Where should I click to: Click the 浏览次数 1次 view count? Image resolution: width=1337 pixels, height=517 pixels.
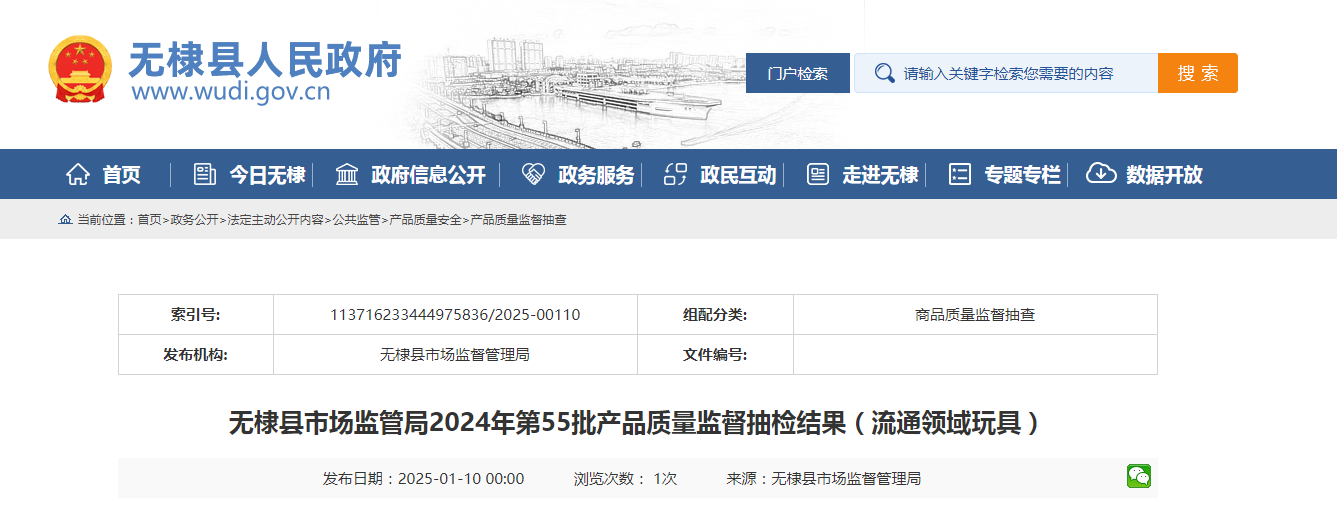click(x=625, y=478)
